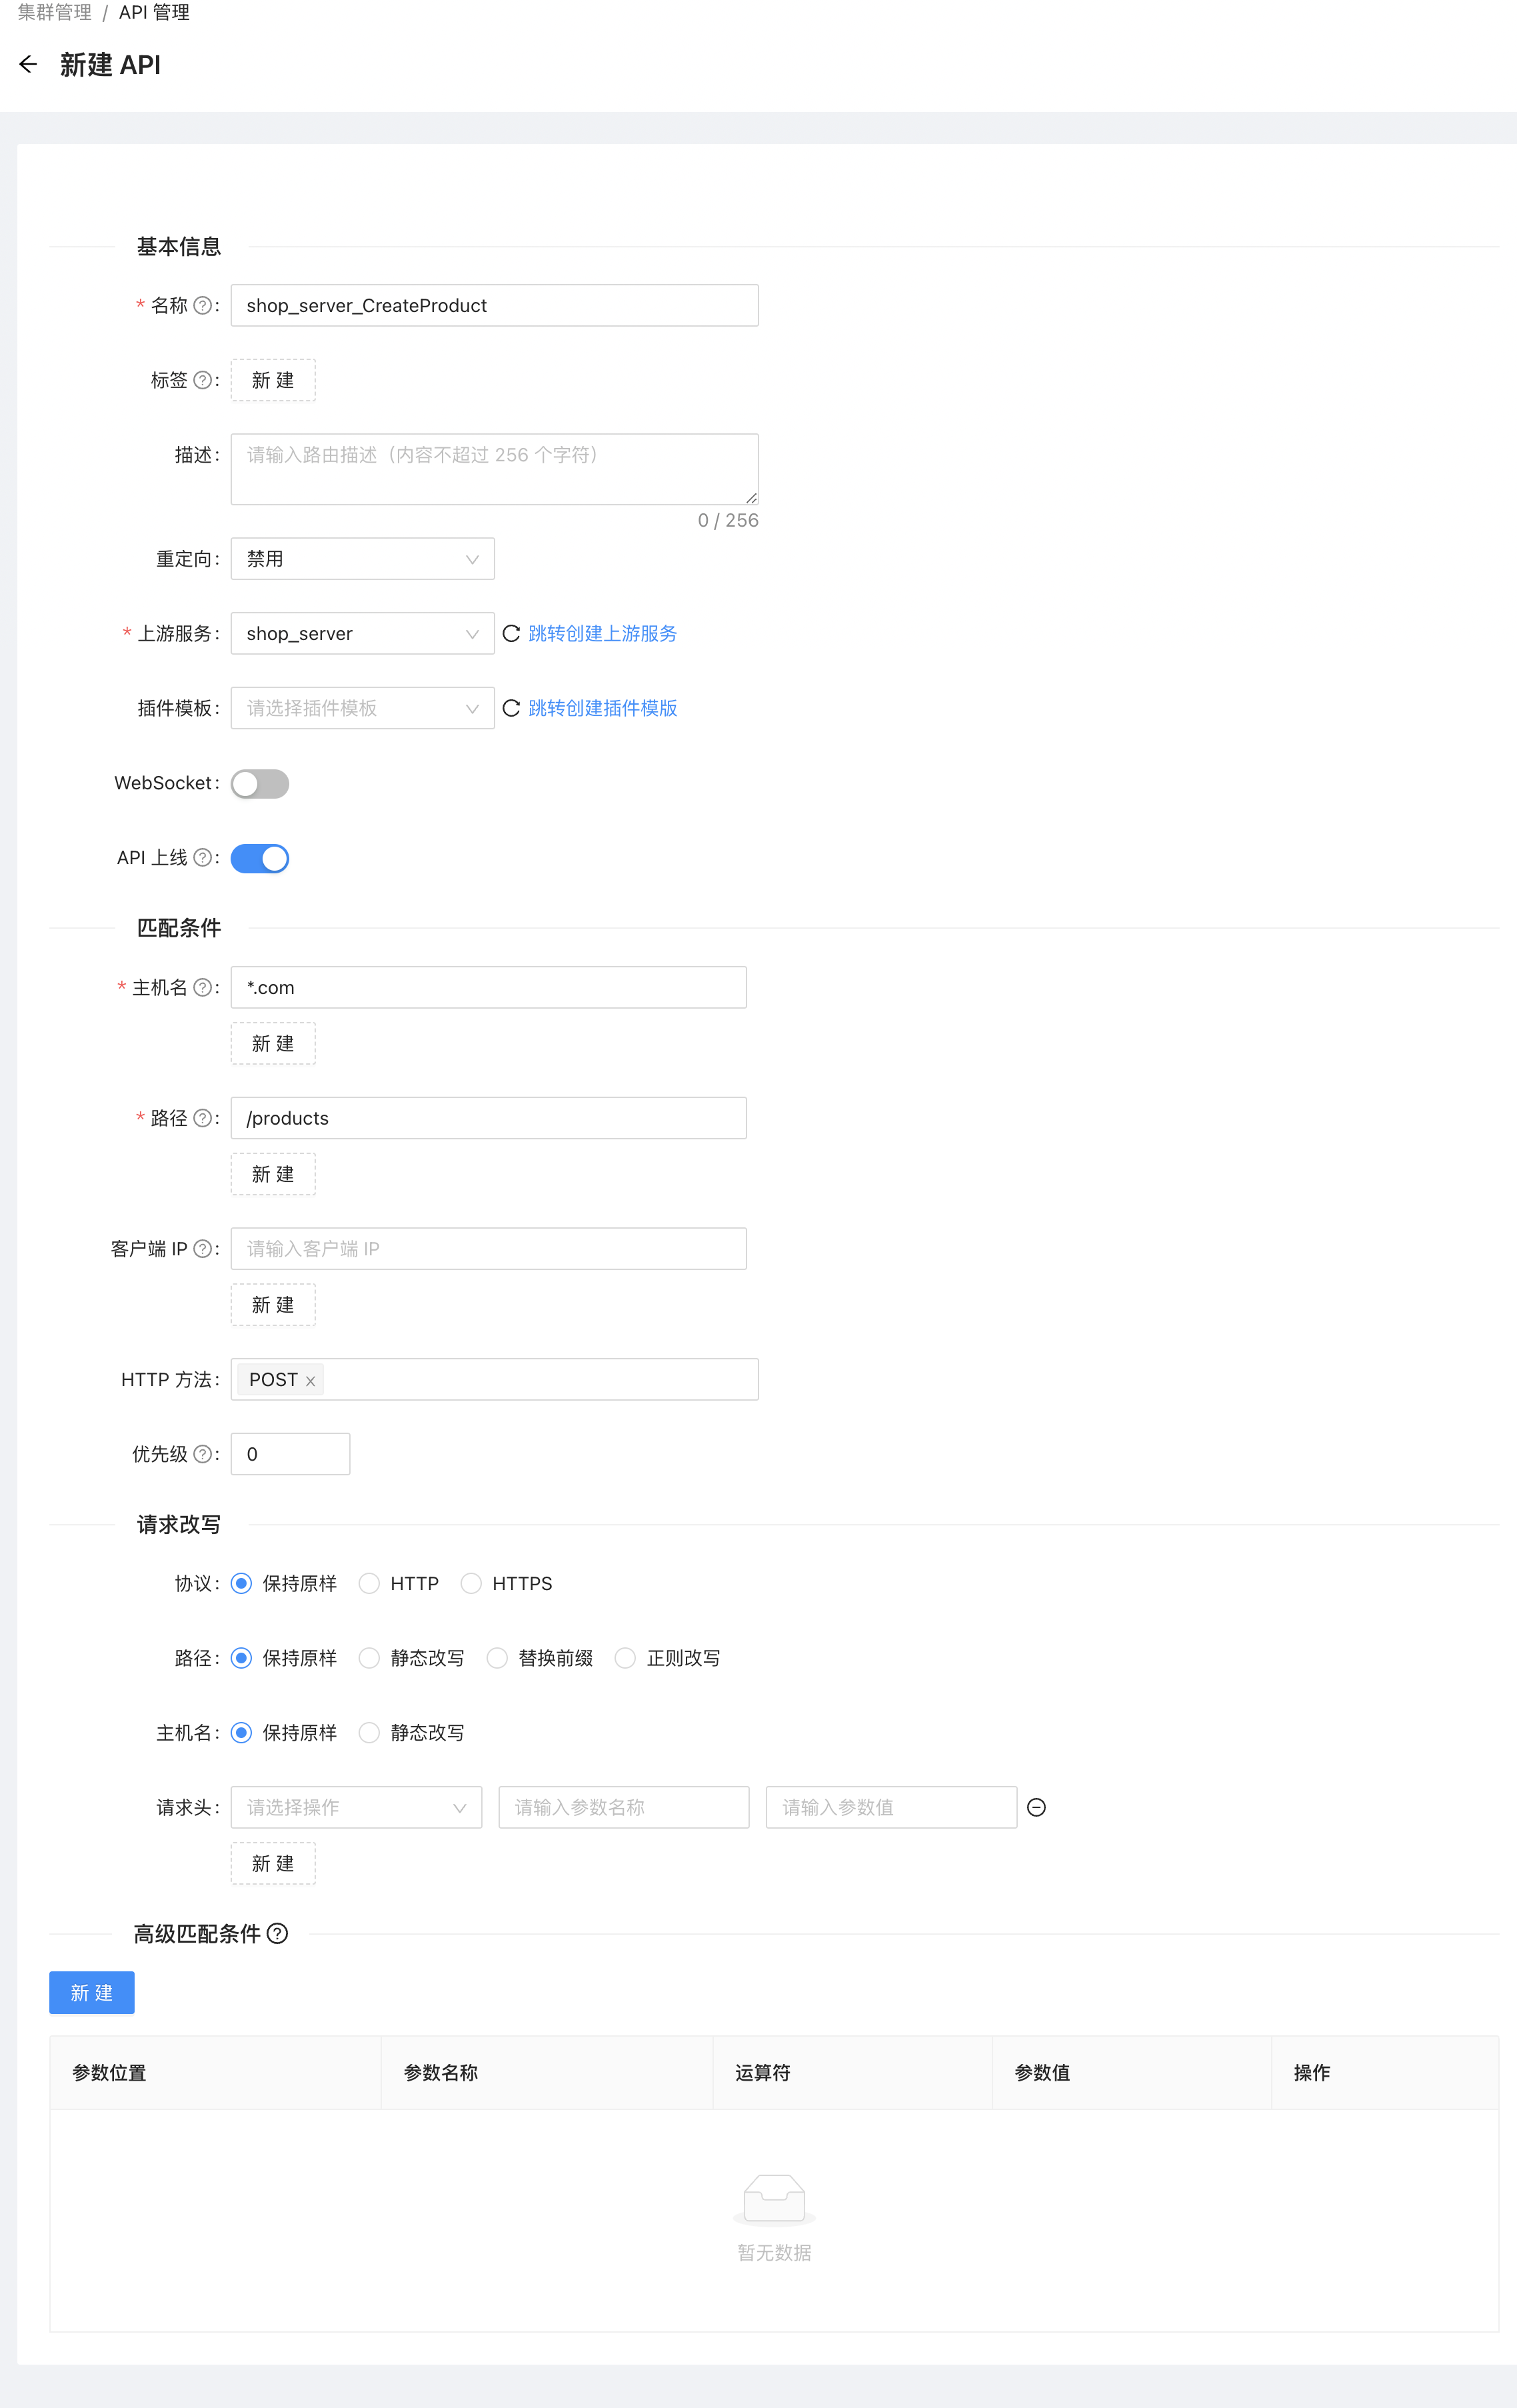Select 保持原样 for path rewrite

coord(241,1659)
